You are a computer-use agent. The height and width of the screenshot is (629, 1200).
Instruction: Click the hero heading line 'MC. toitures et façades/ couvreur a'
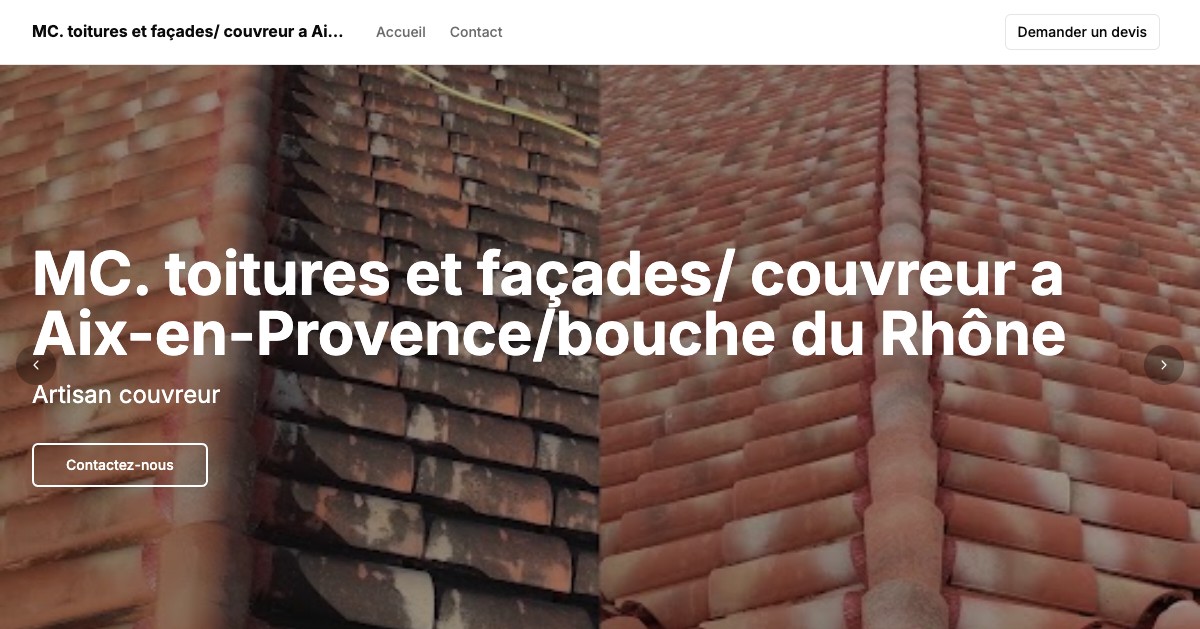tap(548, 275)
